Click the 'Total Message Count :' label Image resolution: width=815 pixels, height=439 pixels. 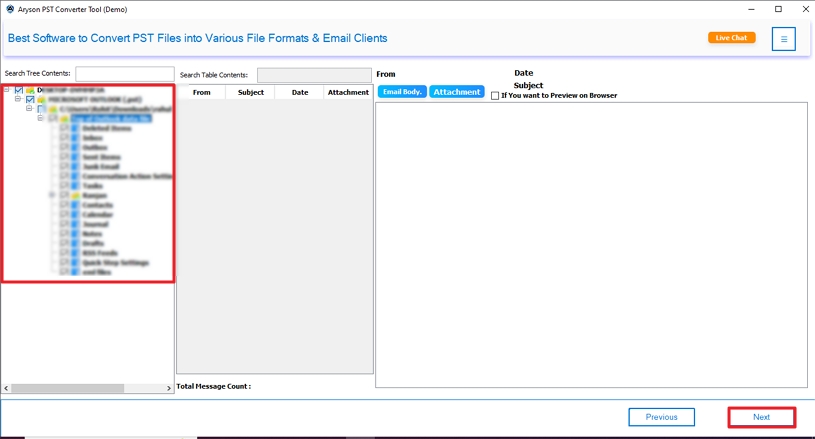(x=214, y=387)
